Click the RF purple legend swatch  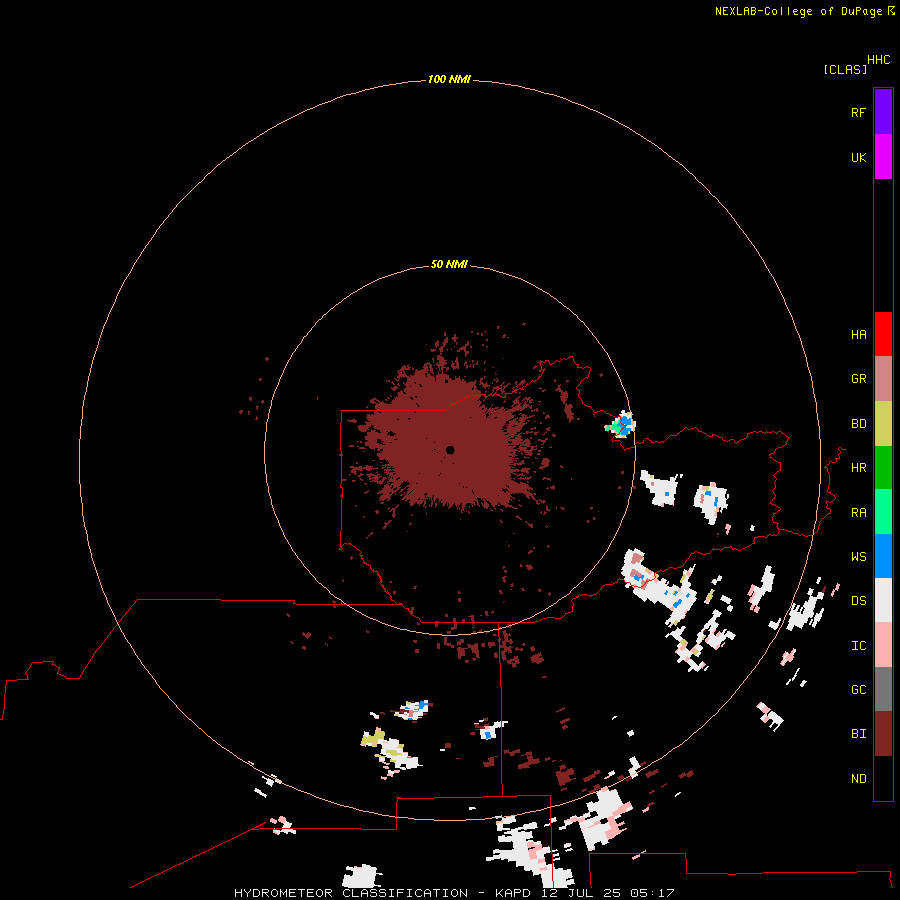point(883,112)
